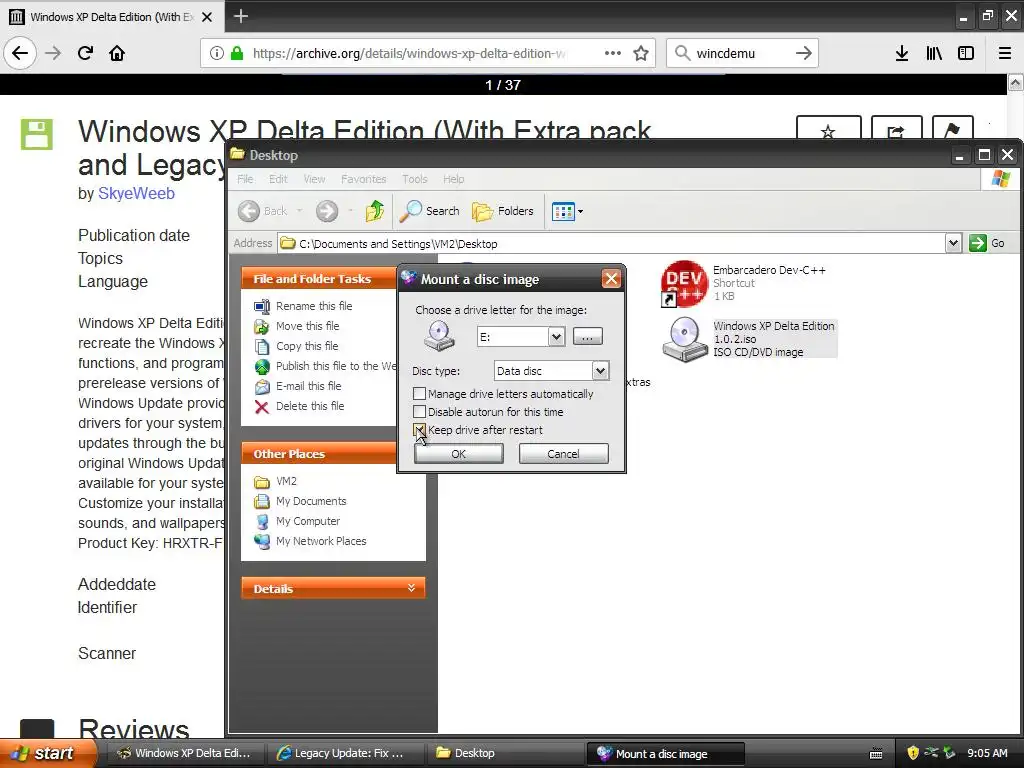Enable Manage drive letters automatically
Image resolution: width=1024 pixels, height=768 pixels.
(419, 394)
